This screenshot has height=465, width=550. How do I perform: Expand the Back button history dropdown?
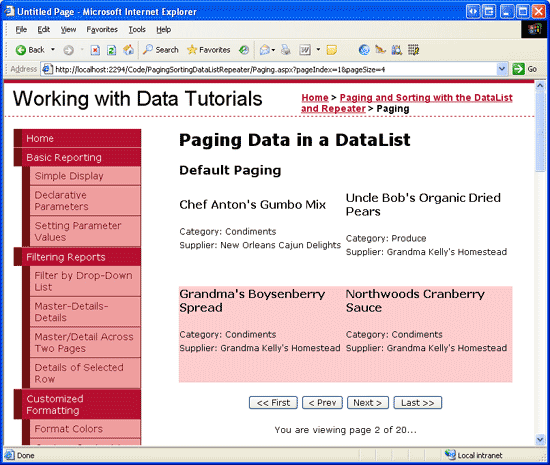point(53,50)
